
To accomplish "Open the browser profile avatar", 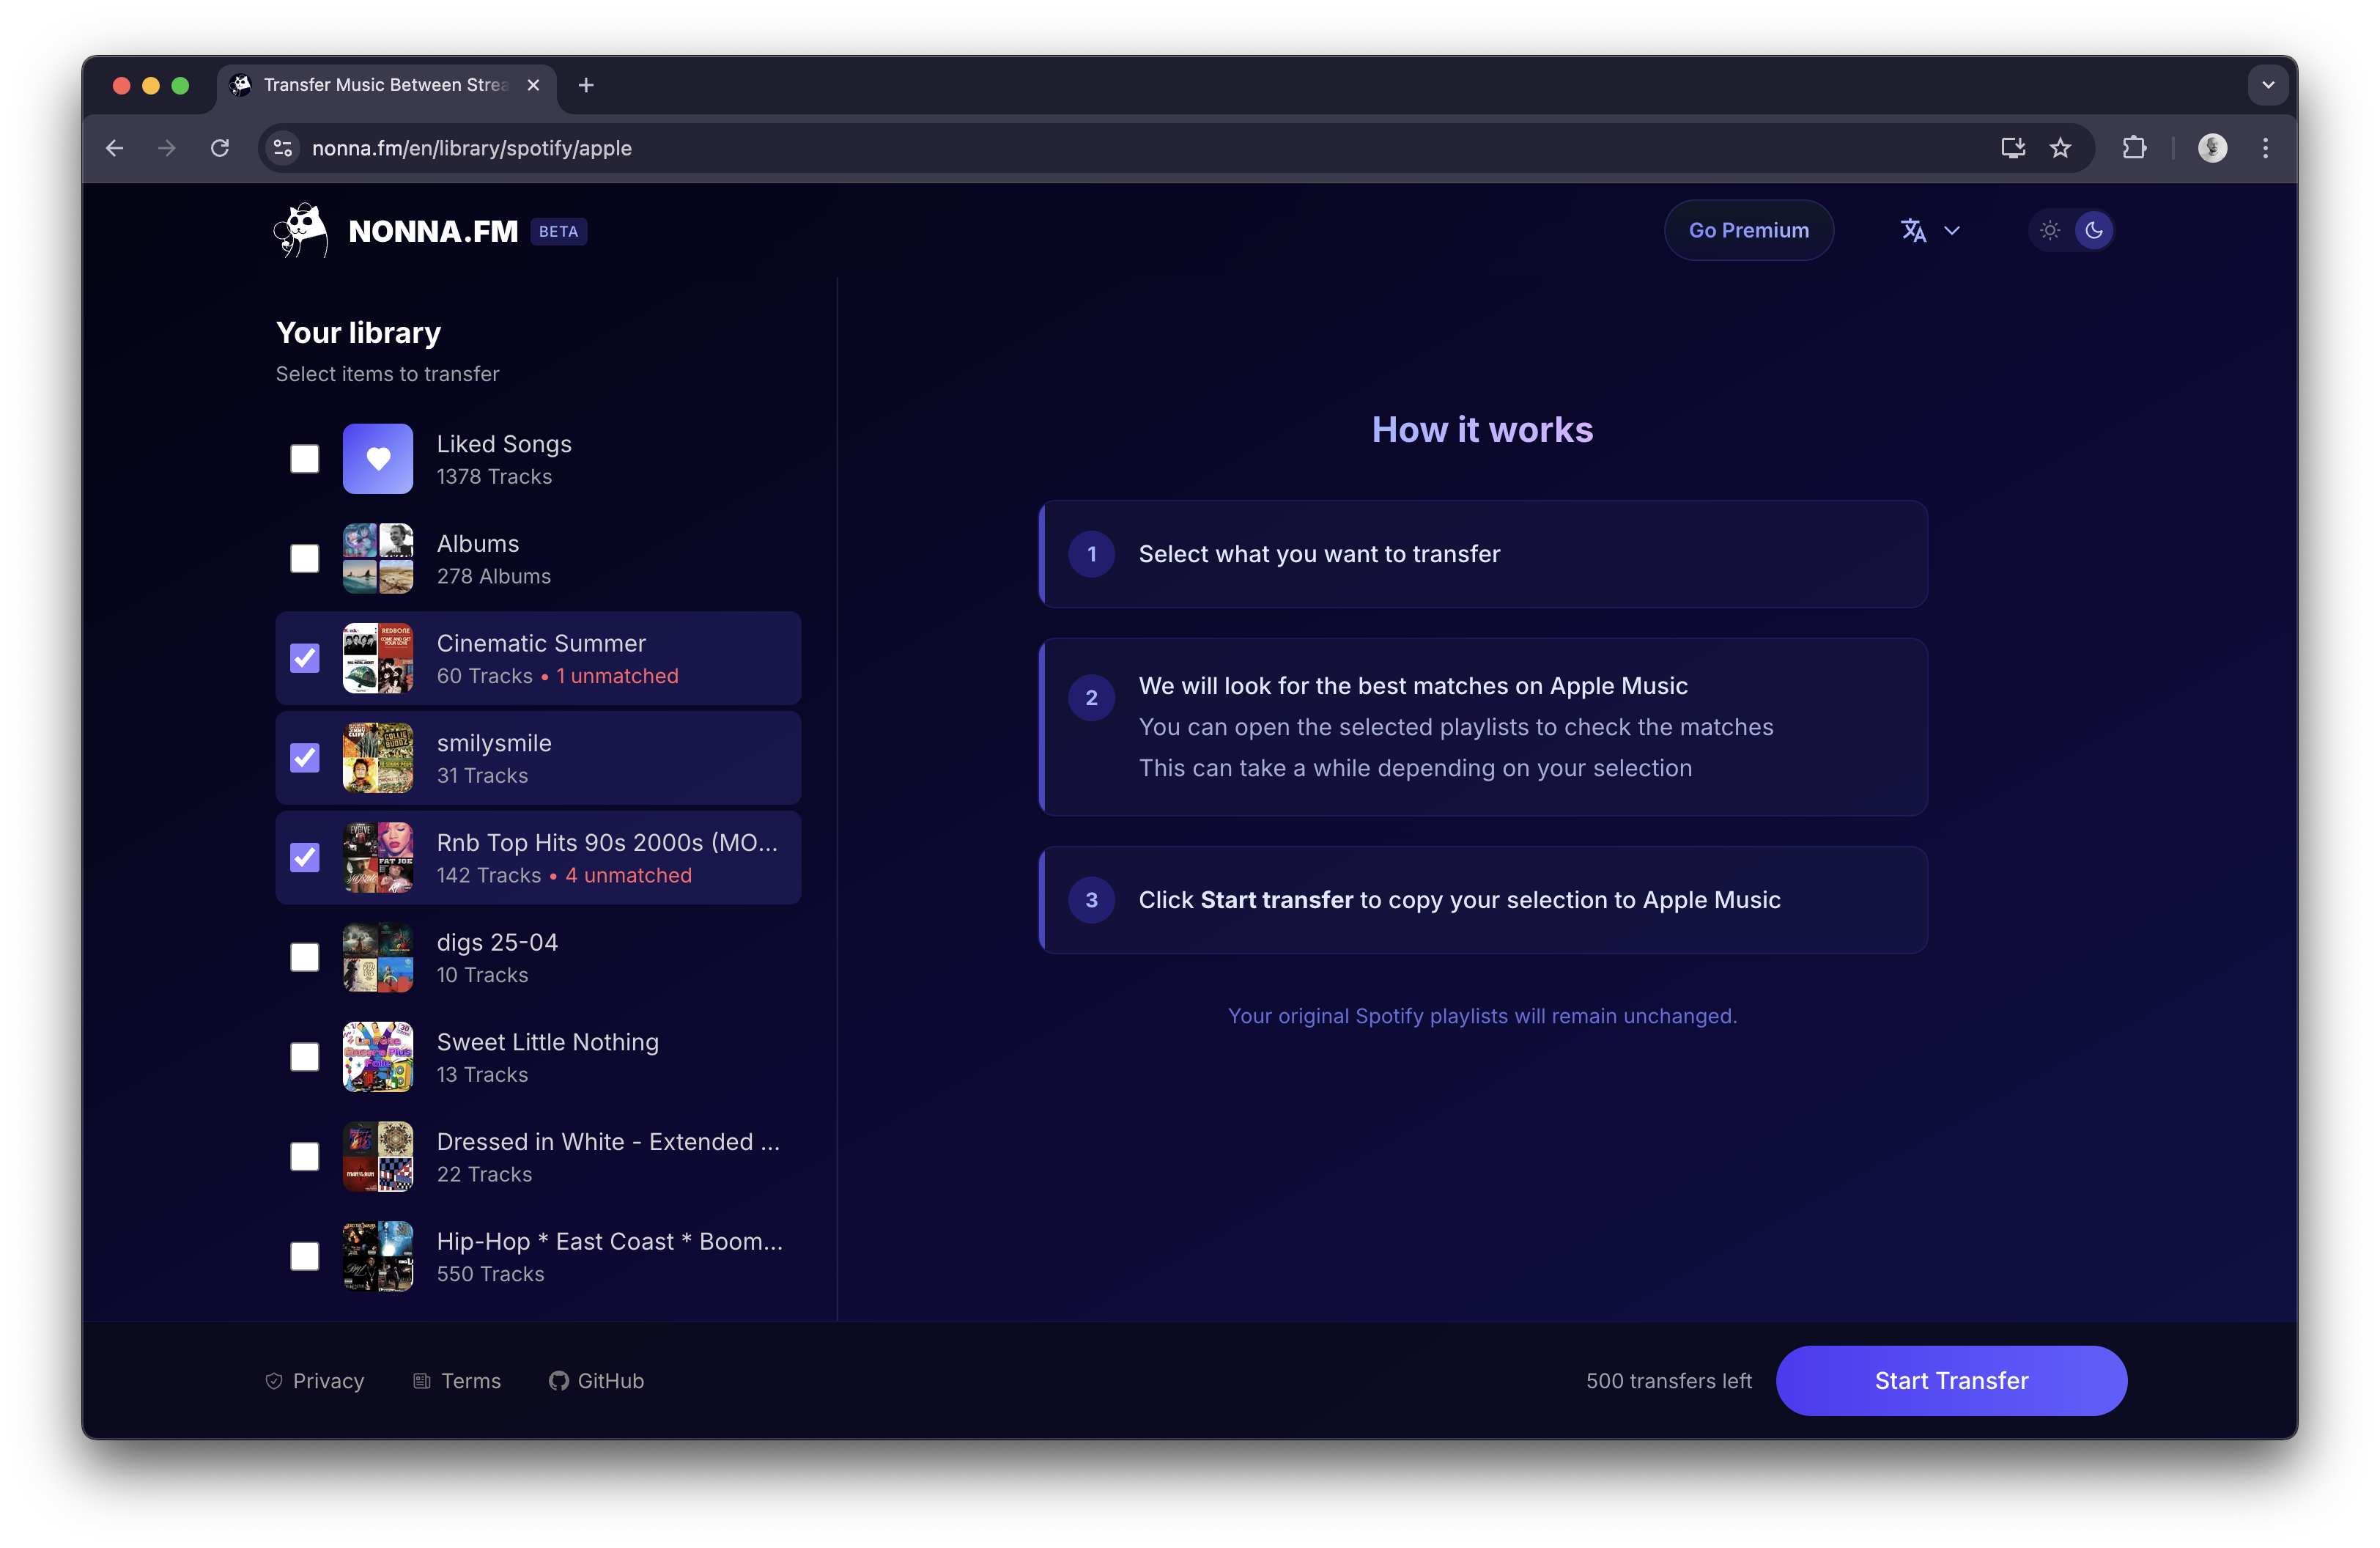I will click(x=2212, y=148).
